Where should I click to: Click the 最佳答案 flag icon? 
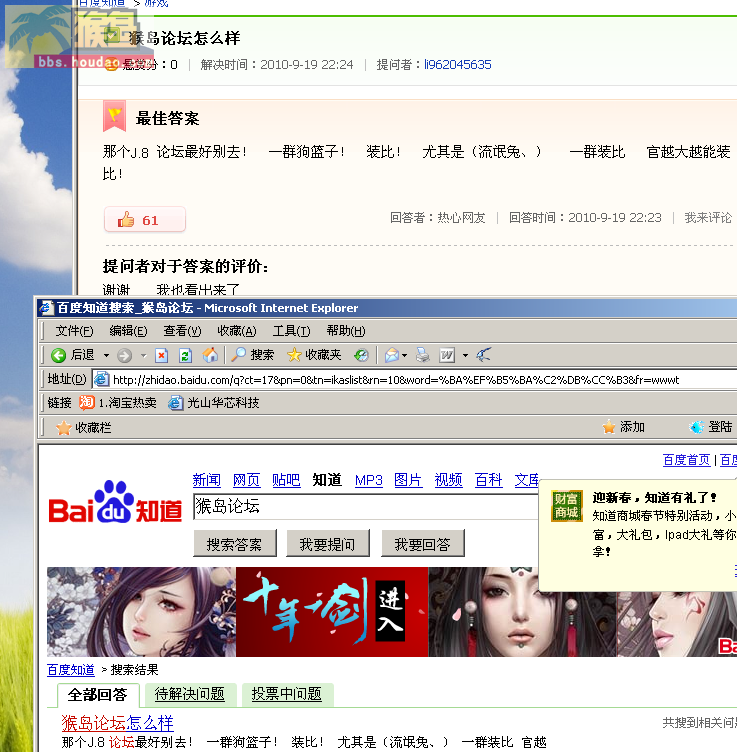click(115, 116)
